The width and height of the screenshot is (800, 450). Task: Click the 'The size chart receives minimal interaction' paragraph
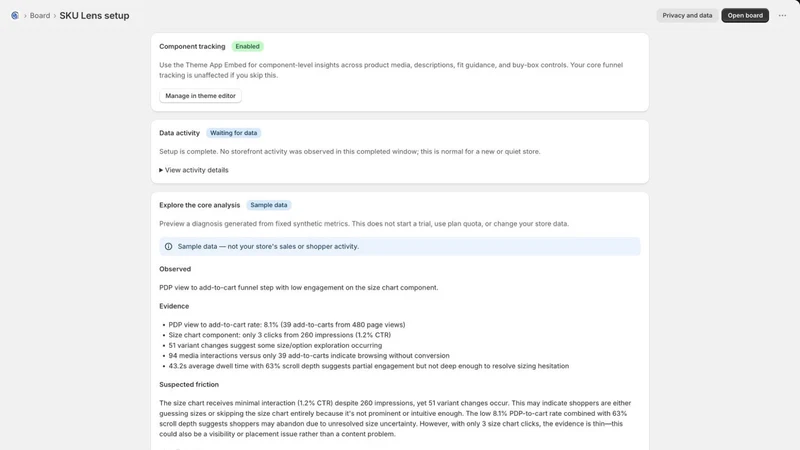coord(395,418)
